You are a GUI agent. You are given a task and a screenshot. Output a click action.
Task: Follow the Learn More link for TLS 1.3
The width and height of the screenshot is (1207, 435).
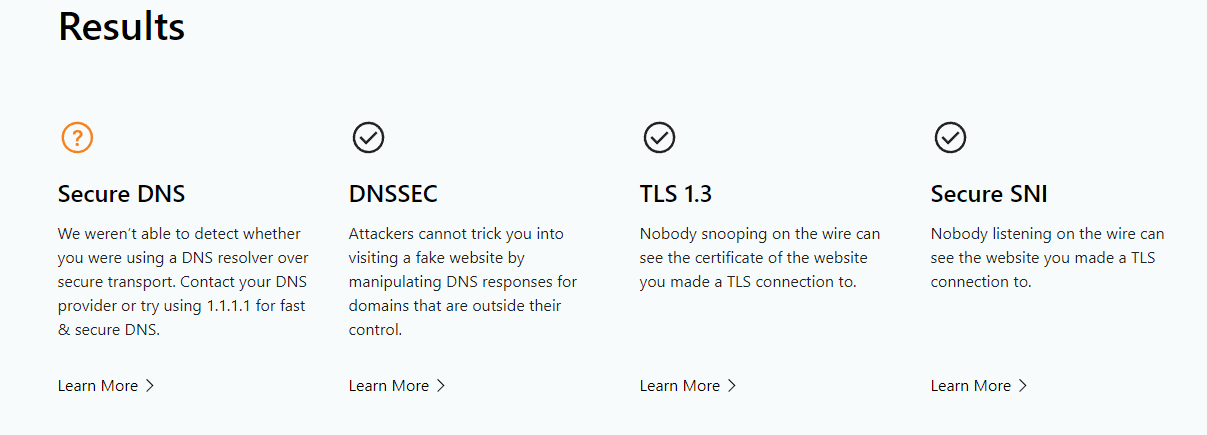680,386
